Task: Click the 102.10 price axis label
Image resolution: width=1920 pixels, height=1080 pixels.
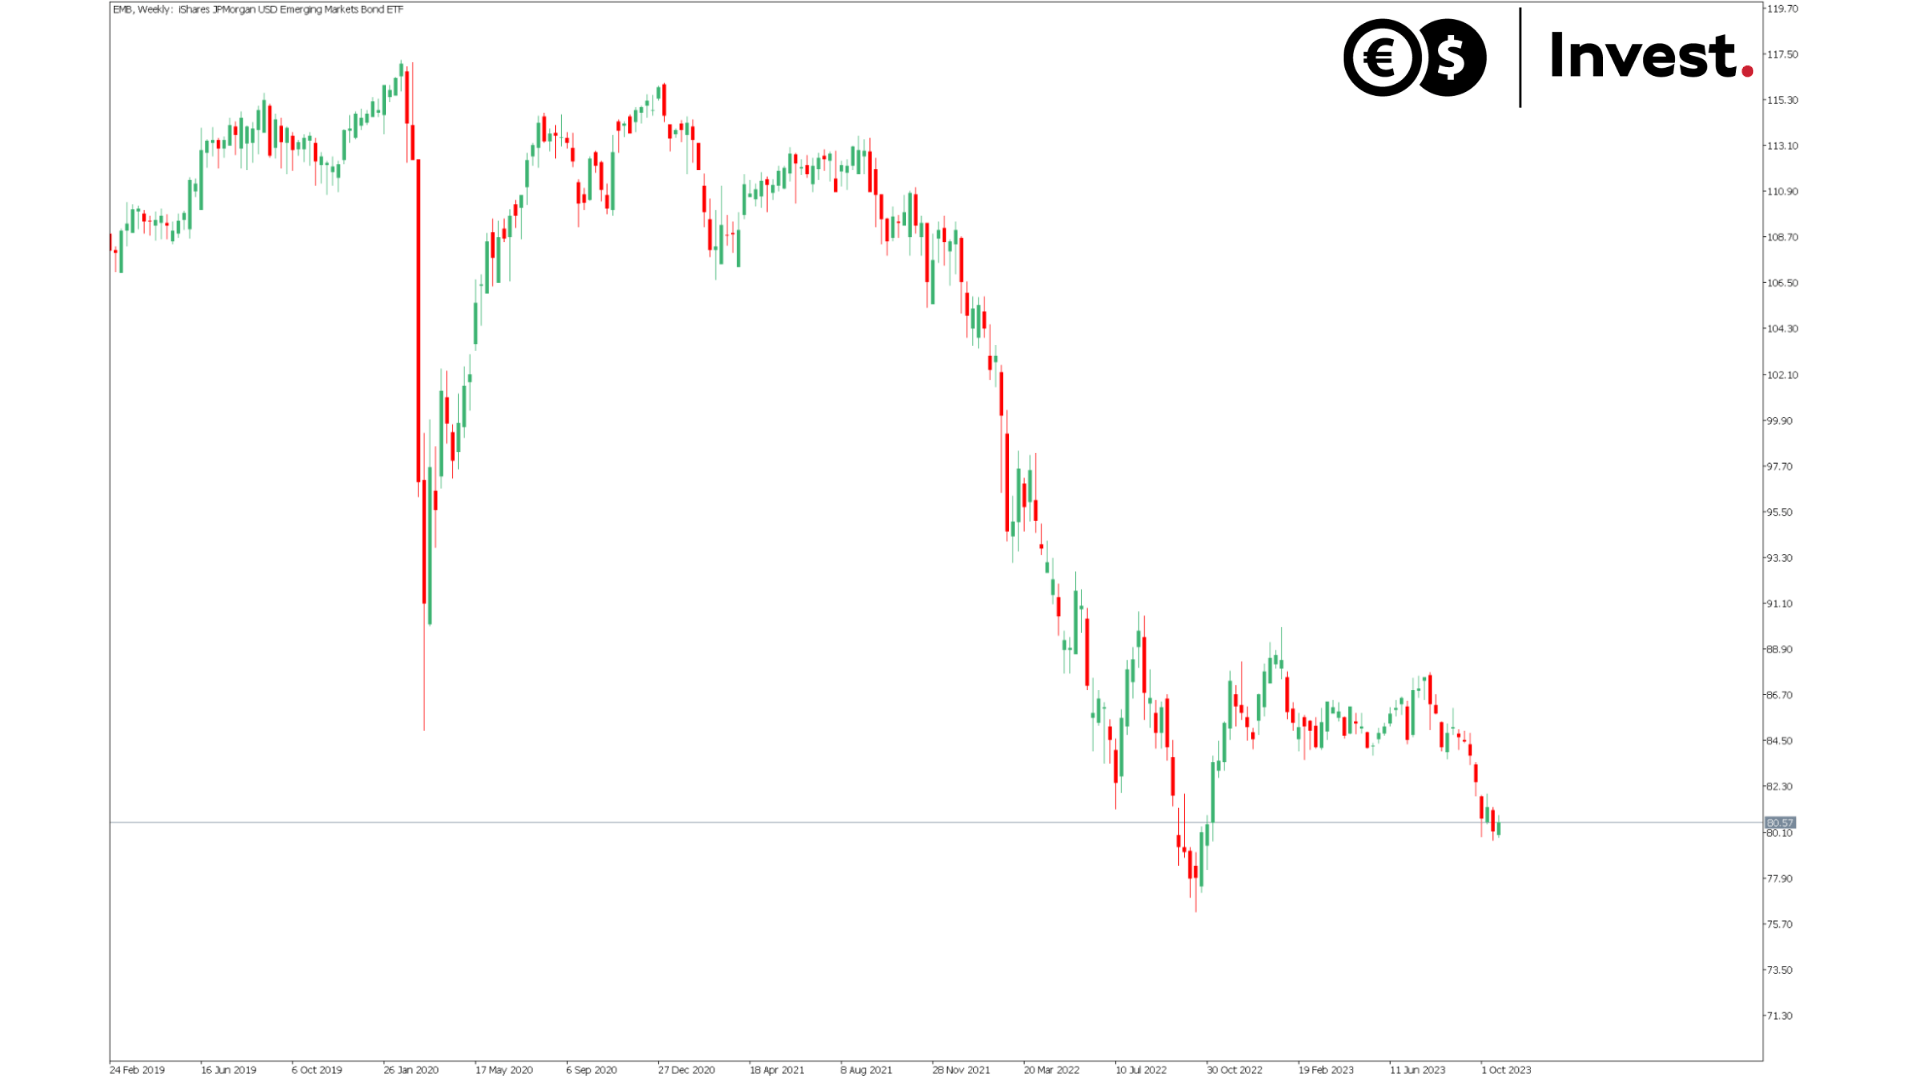Action: click(1782, 376)
